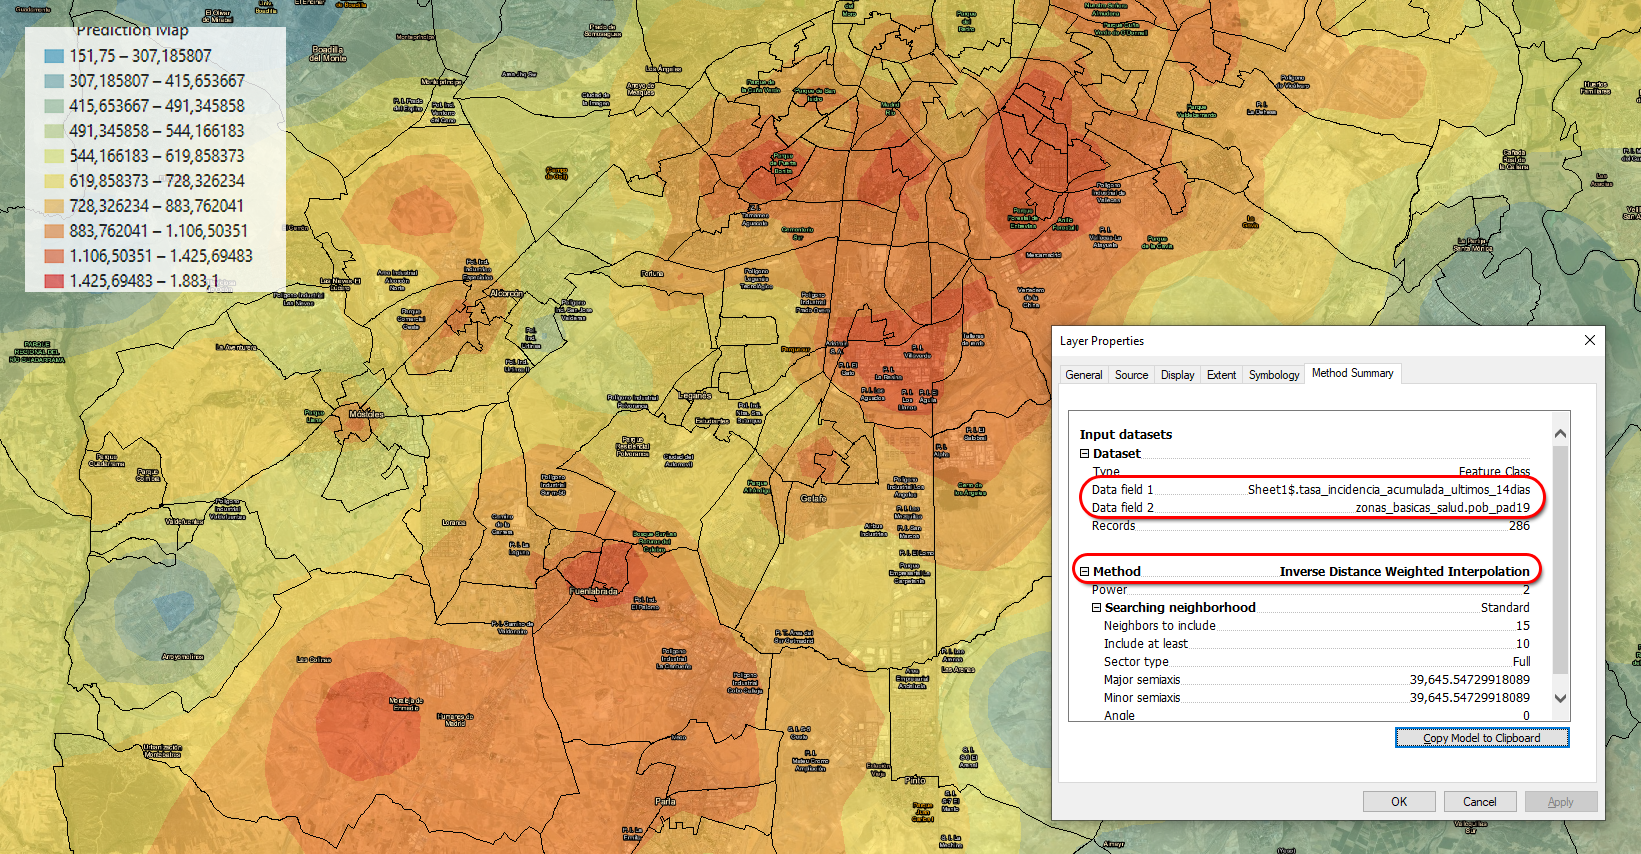Screen dimensions: 1641x854
Task: Select the Neighbors to include row
Action: click(1315, 626)
